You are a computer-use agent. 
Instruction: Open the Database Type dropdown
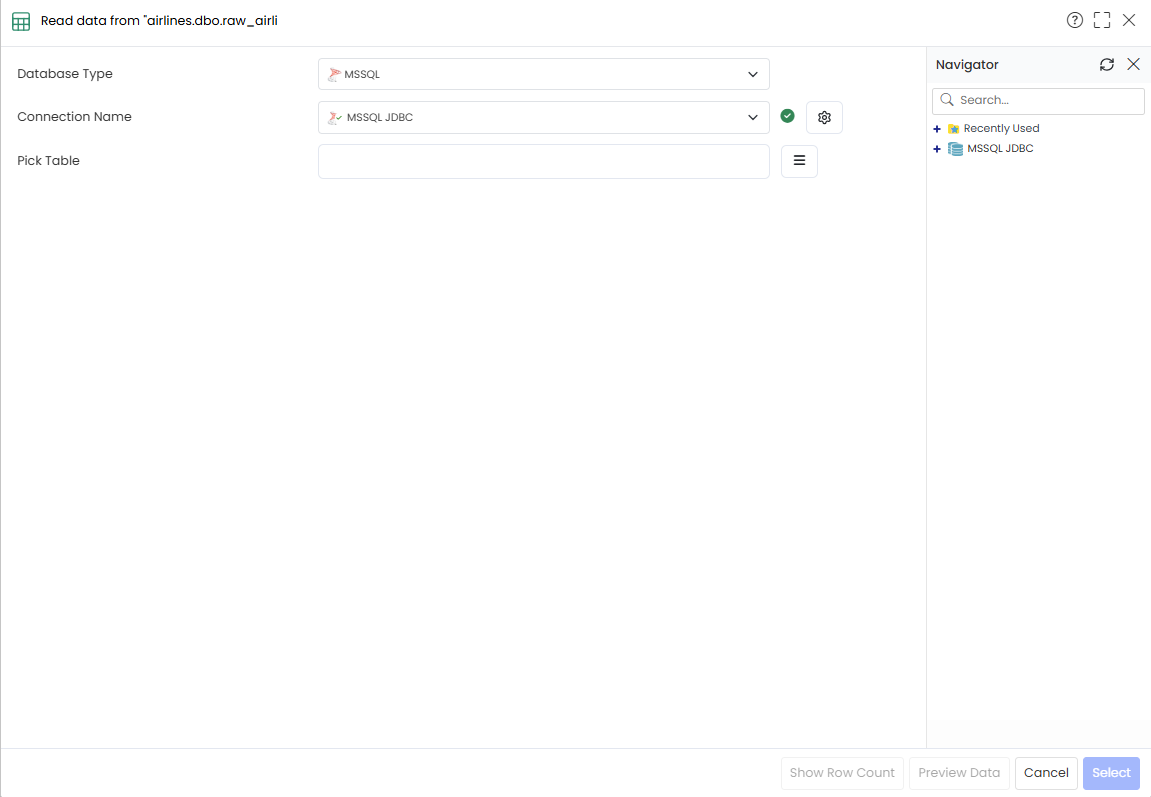click(544, 74)
